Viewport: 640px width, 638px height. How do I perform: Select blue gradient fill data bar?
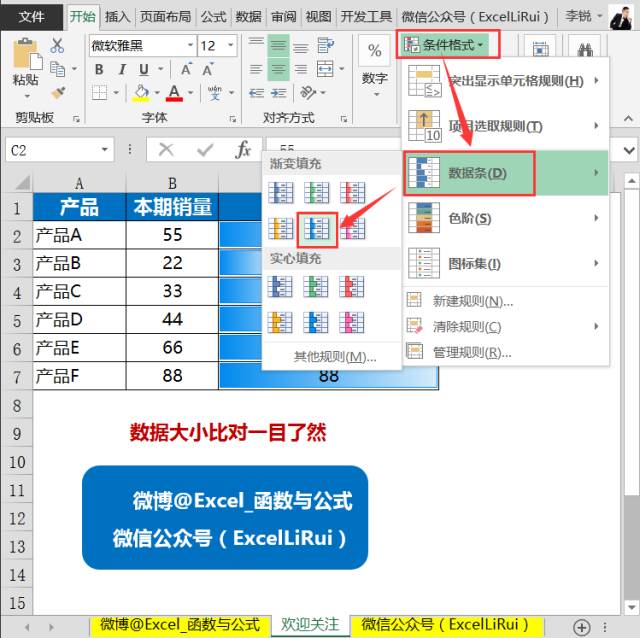click(281, 193)
